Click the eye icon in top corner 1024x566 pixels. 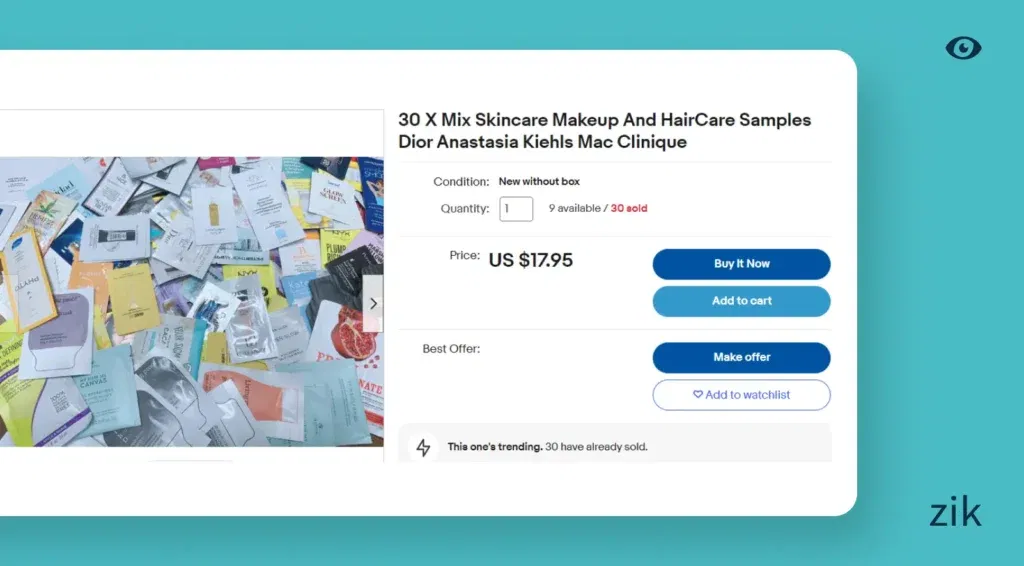click(x=963, y=48)
